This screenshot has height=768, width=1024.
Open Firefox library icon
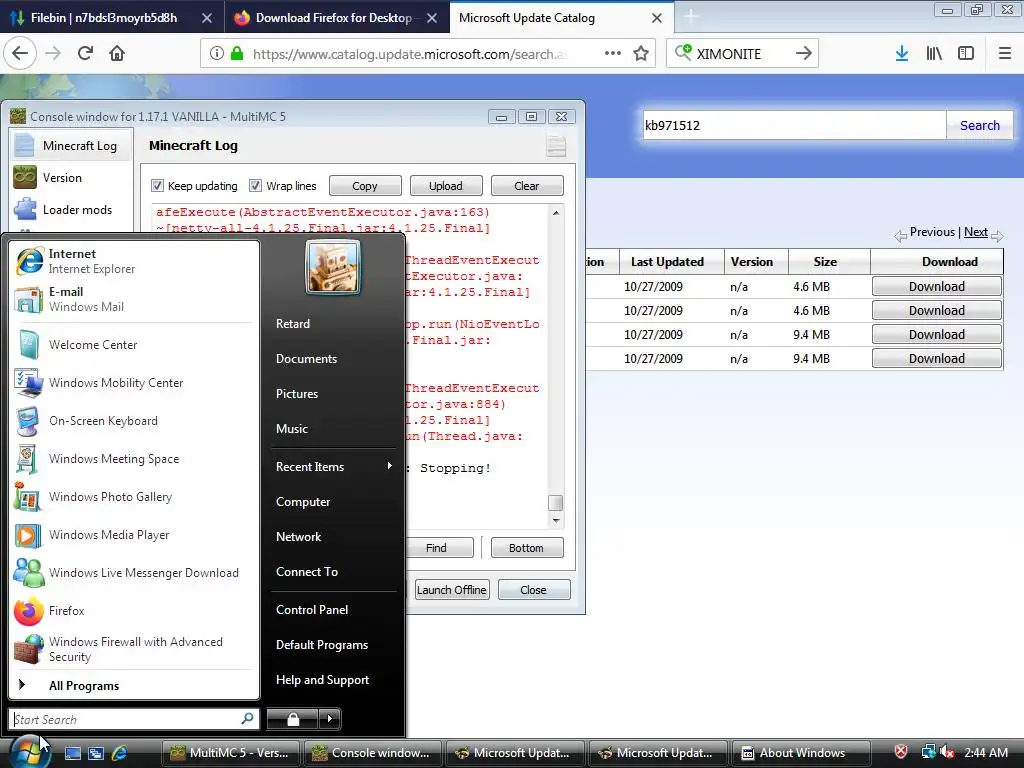[934, 54]
